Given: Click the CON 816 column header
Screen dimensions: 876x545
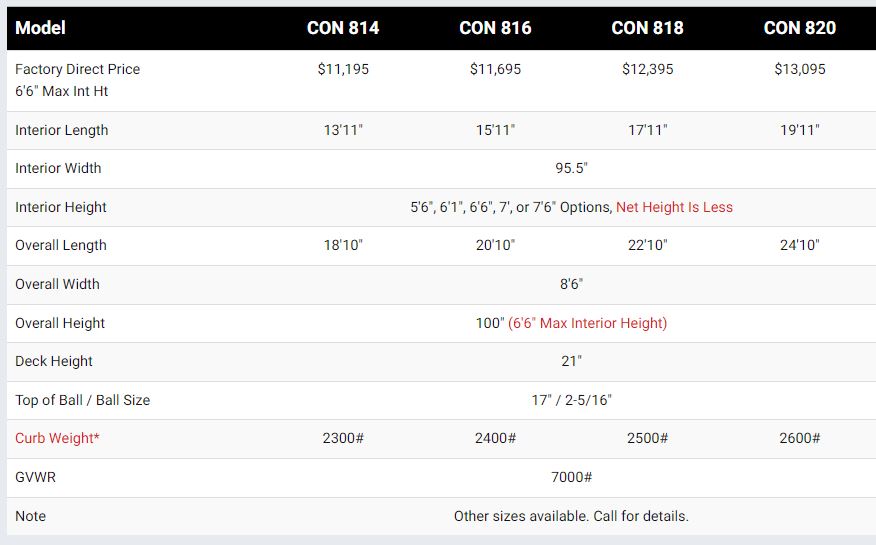Looking at the screenshot, I should tap(495, 28).
